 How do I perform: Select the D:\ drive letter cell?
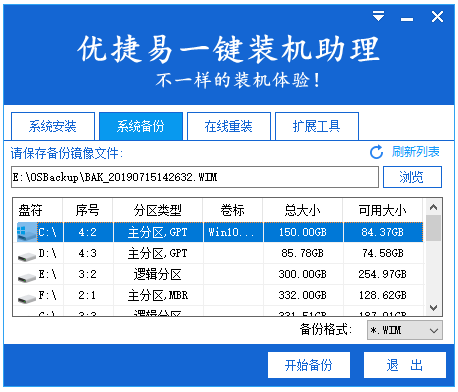[x=47, y=253]
